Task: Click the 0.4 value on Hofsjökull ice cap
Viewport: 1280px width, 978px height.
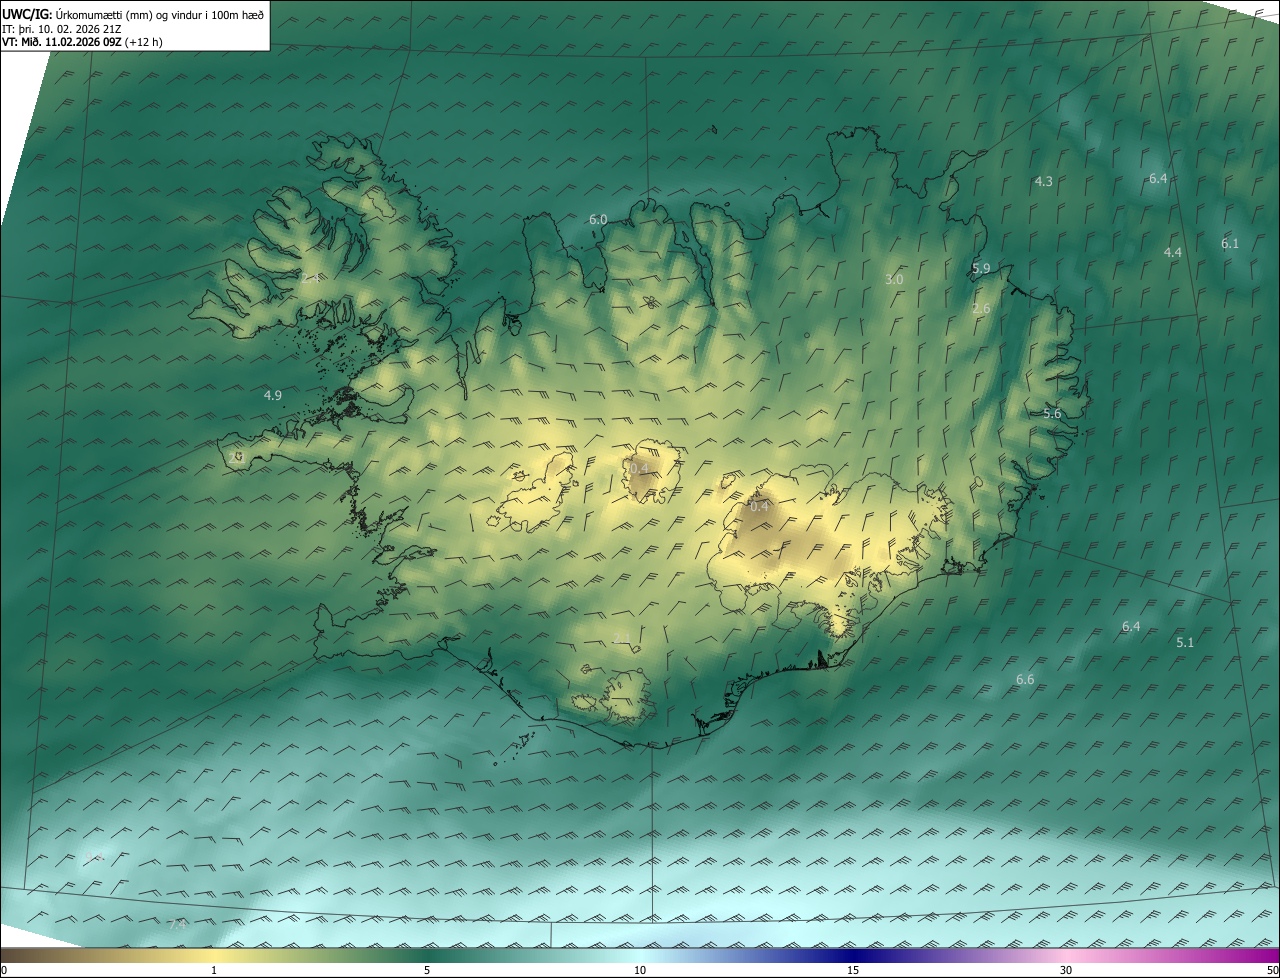Action: (640, 468)
